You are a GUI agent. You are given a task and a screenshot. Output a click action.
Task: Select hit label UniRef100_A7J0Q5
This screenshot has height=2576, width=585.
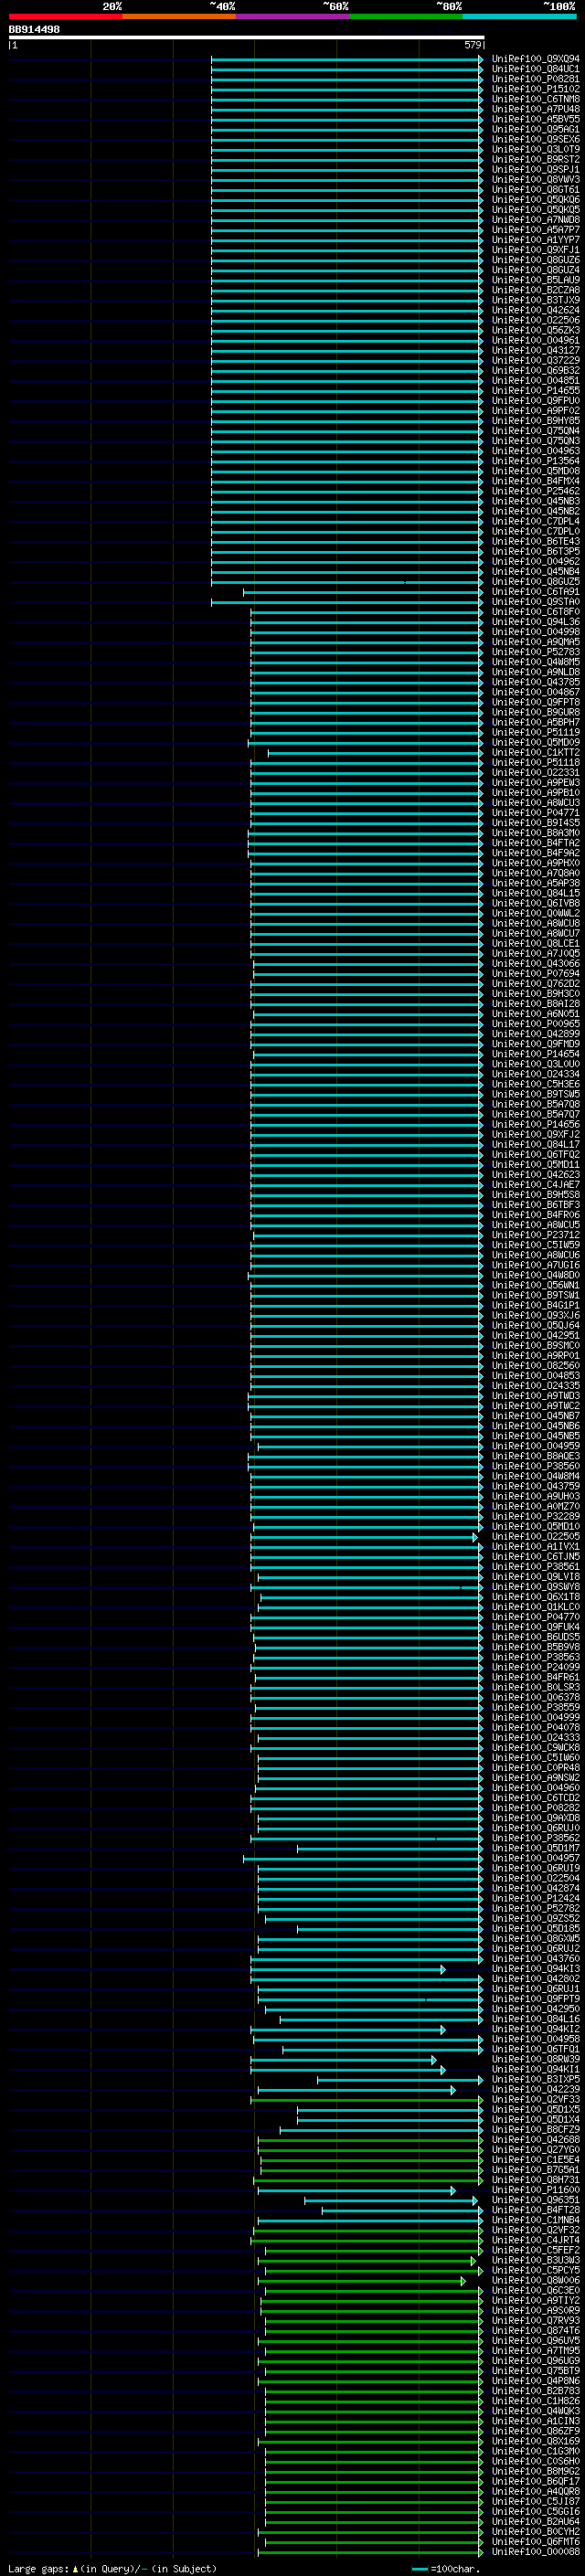click(x=536, y=953)
